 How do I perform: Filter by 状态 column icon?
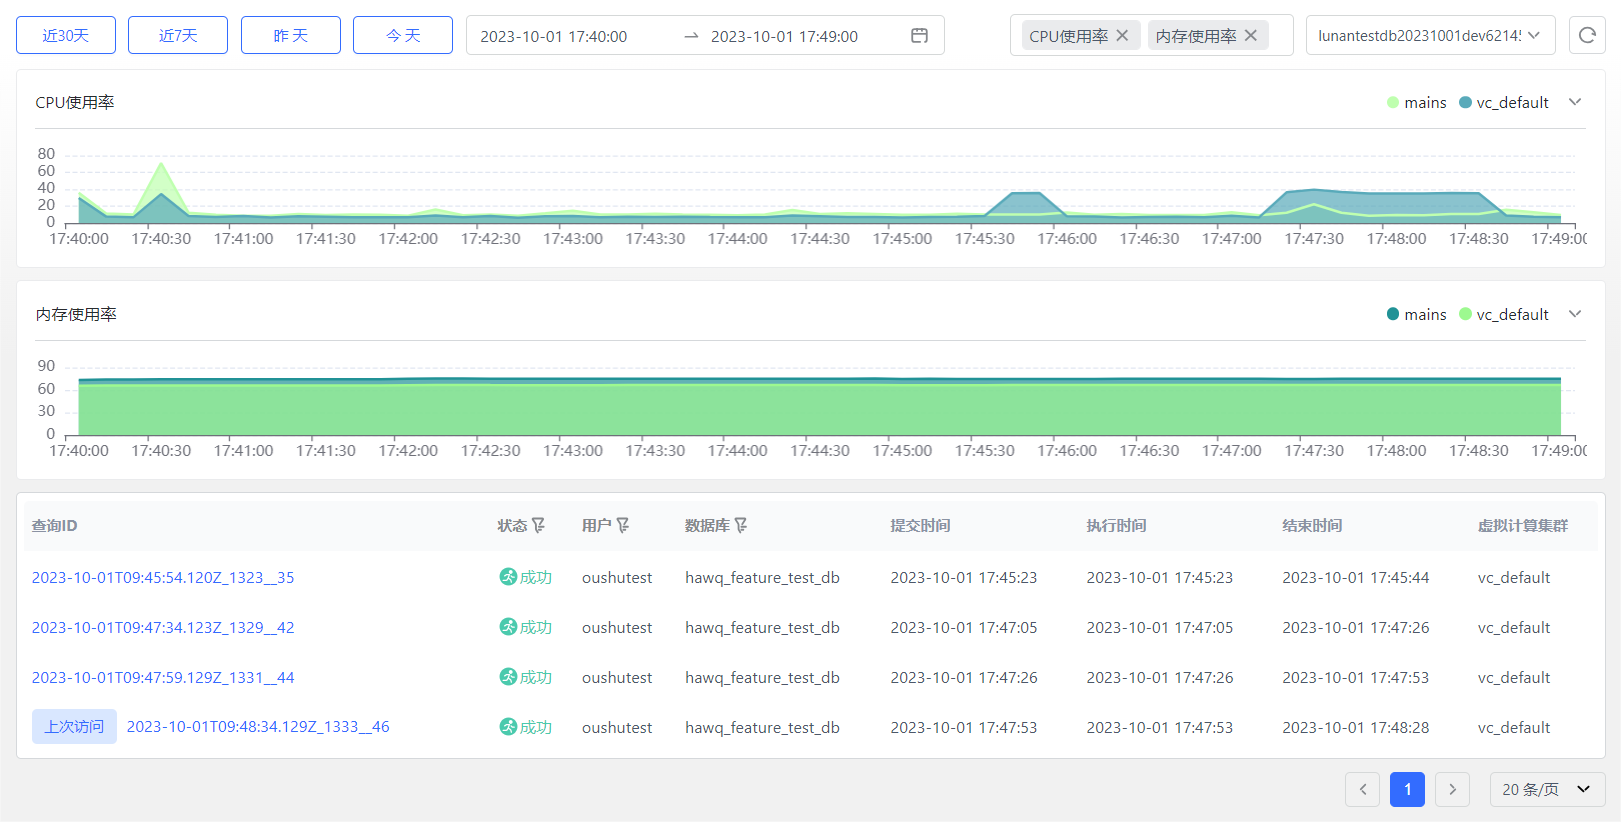539,526
